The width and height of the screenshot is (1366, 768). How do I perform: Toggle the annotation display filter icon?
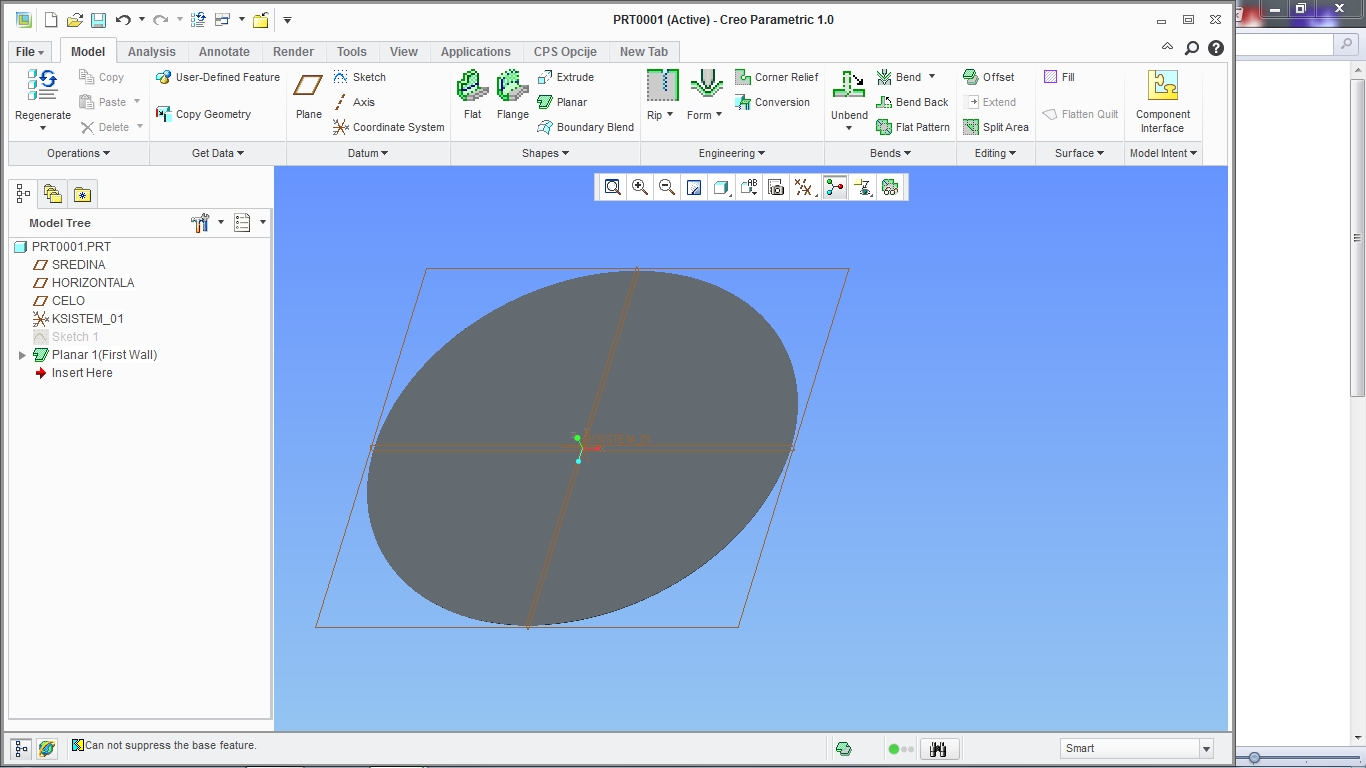[x=863, y=187]
